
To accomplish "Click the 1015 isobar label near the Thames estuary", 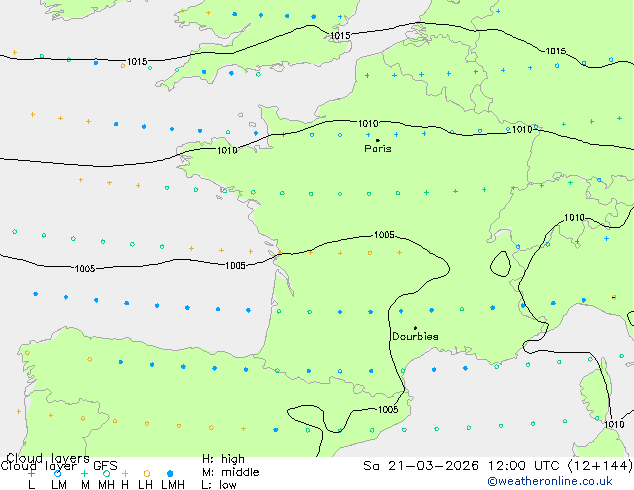I will pos(340,36).
